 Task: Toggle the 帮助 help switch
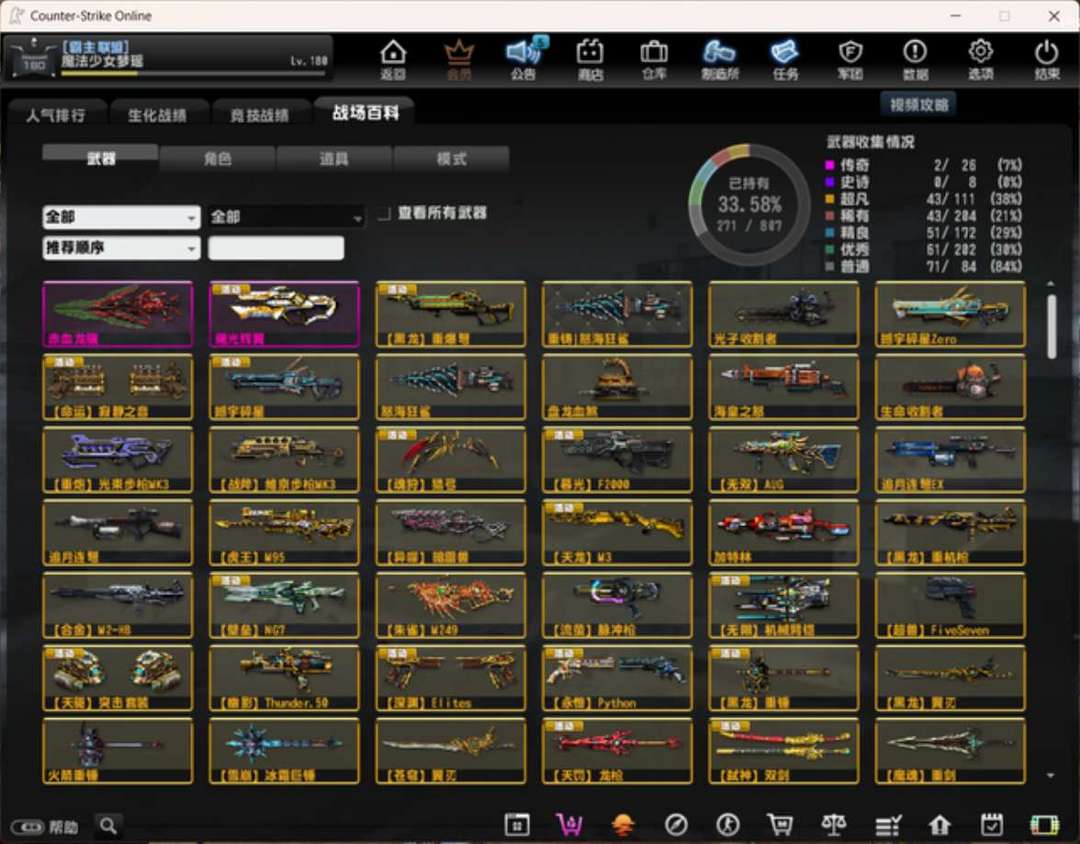pyautogui.click(x=28, y=827)
